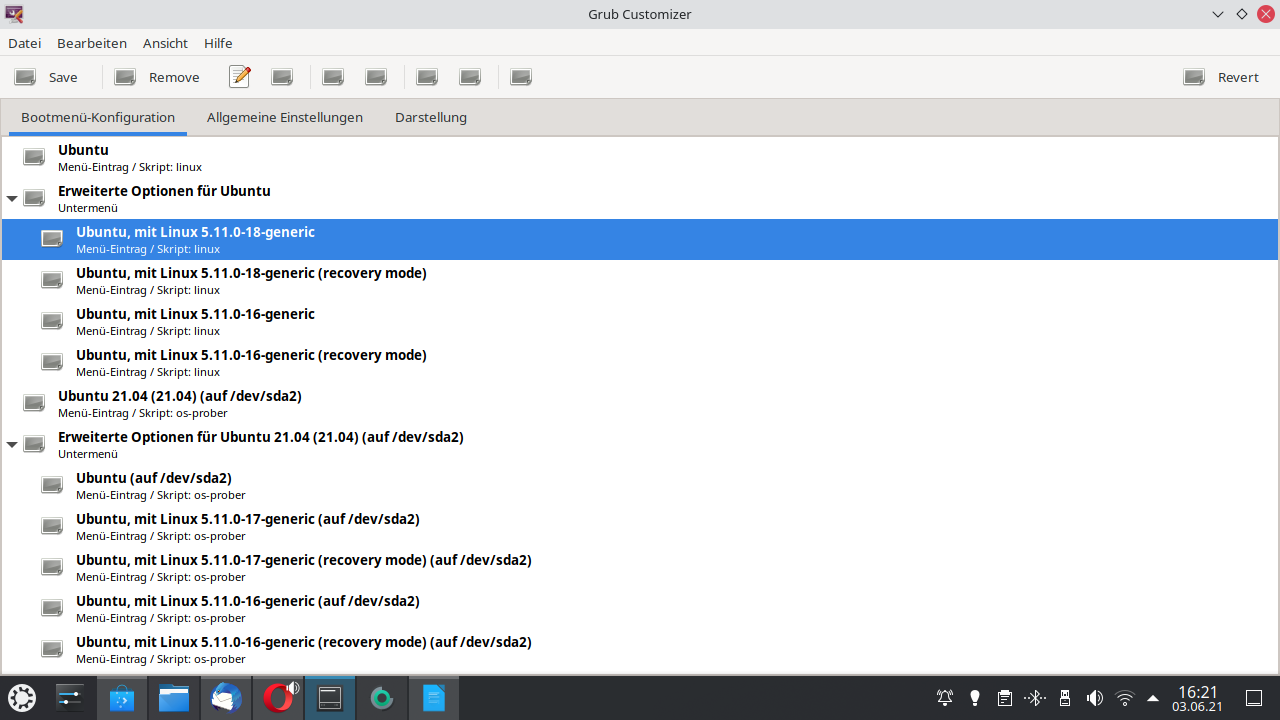Open the removable USB devices tray icon
This screenshot has height=720, width=1280.
tap(1065, 698)
